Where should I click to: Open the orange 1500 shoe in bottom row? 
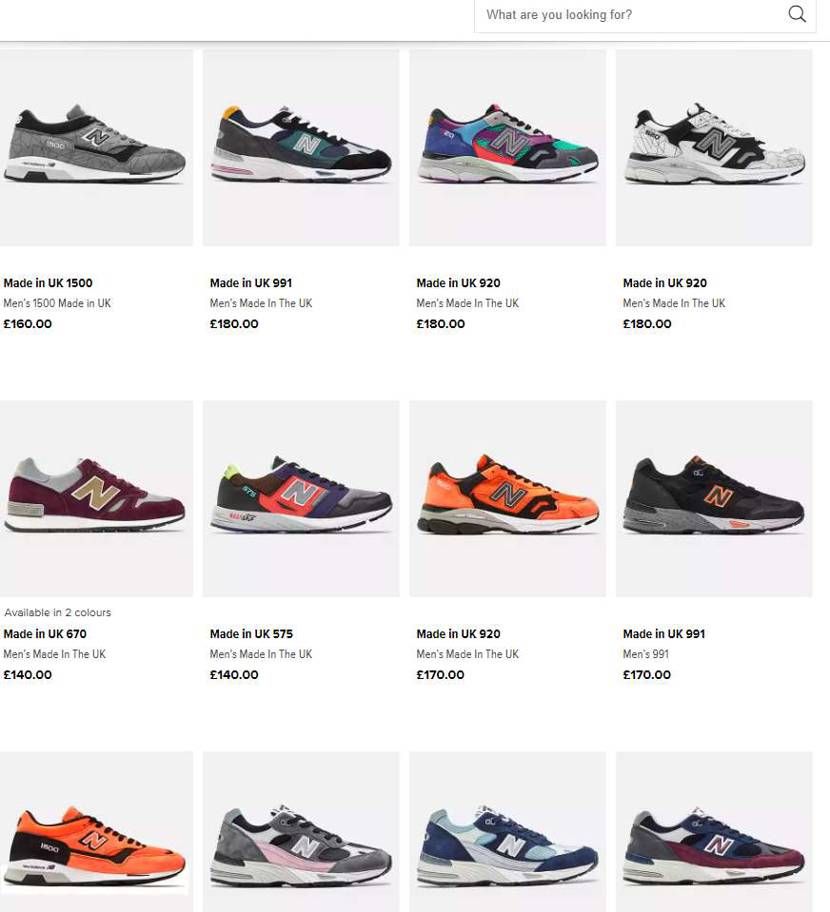click(x=96, y=832)
